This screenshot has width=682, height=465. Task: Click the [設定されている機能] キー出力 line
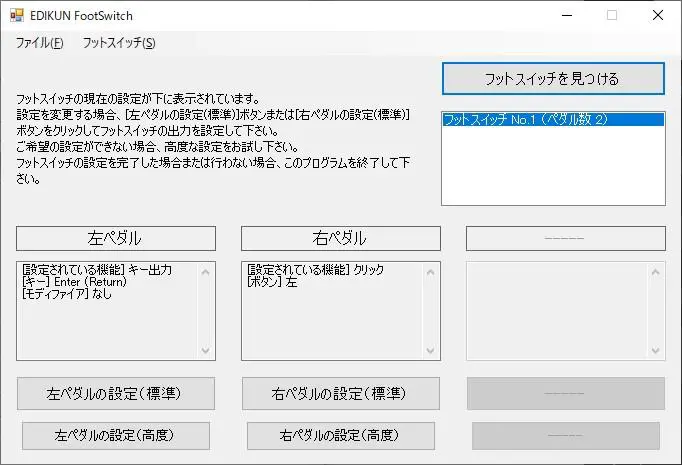(x=97, y=270)
